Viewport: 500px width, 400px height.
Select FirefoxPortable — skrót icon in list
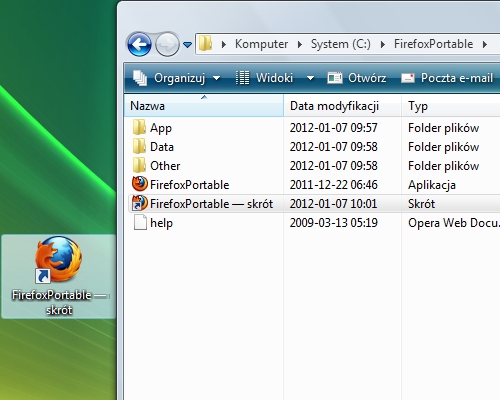click(140, 203)
